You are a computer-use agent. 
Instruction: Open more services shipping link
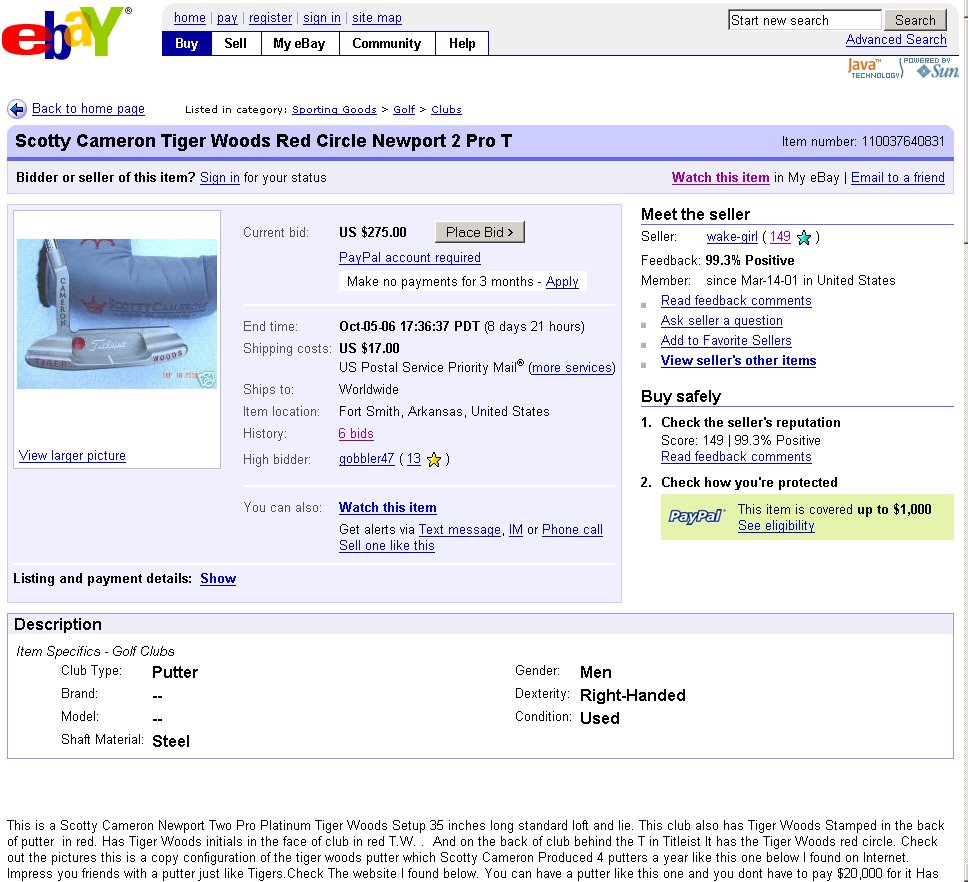(572, 368)
